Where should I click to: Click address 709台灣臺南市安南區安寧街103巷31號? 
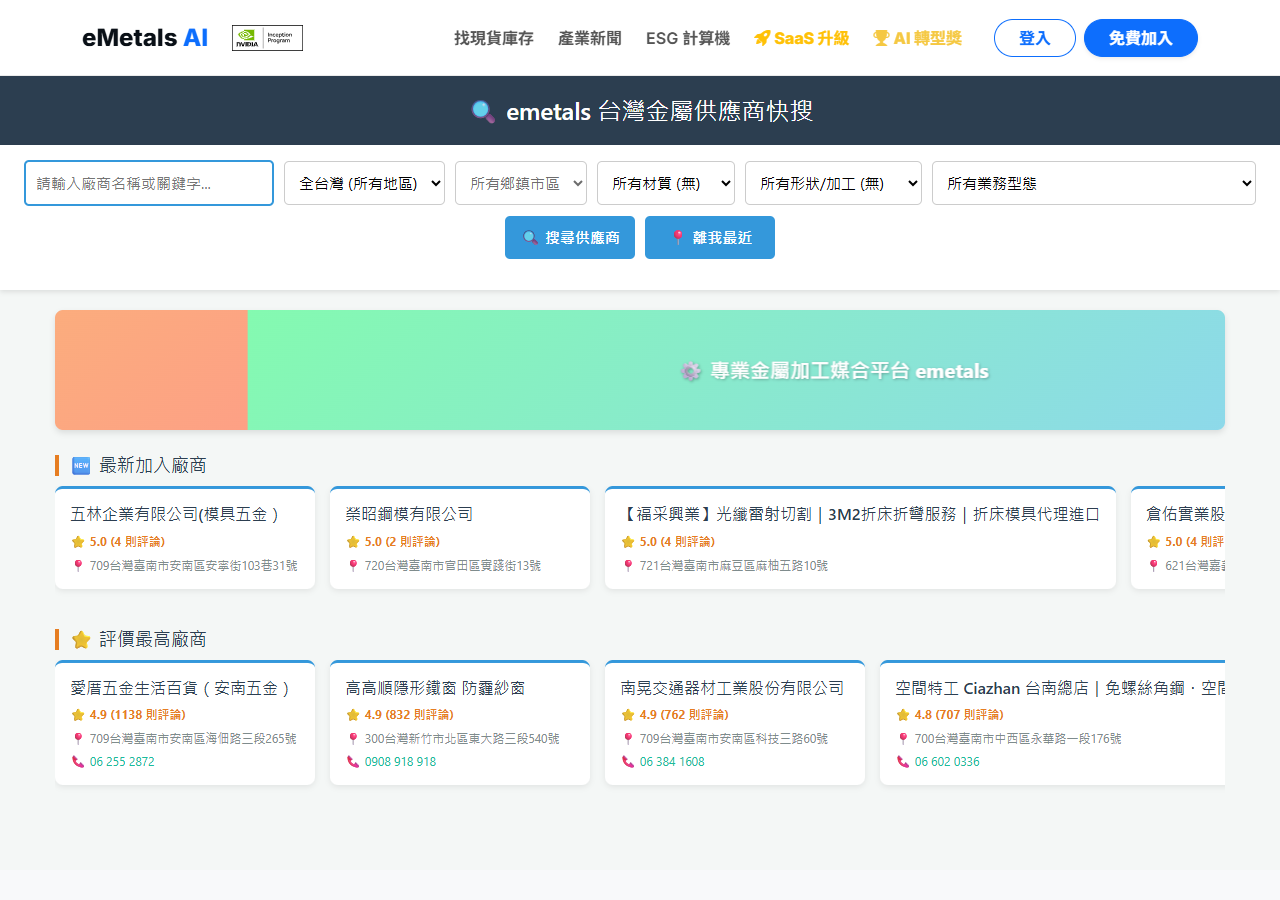coord(193,566)
